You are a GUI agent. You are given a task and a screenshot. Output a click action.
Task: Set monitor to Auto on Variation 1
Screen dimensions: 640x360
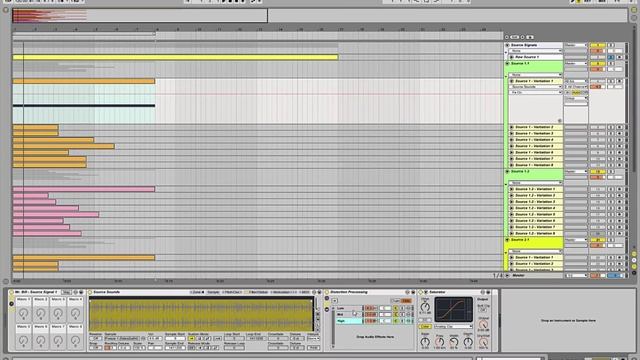point(576,93)
